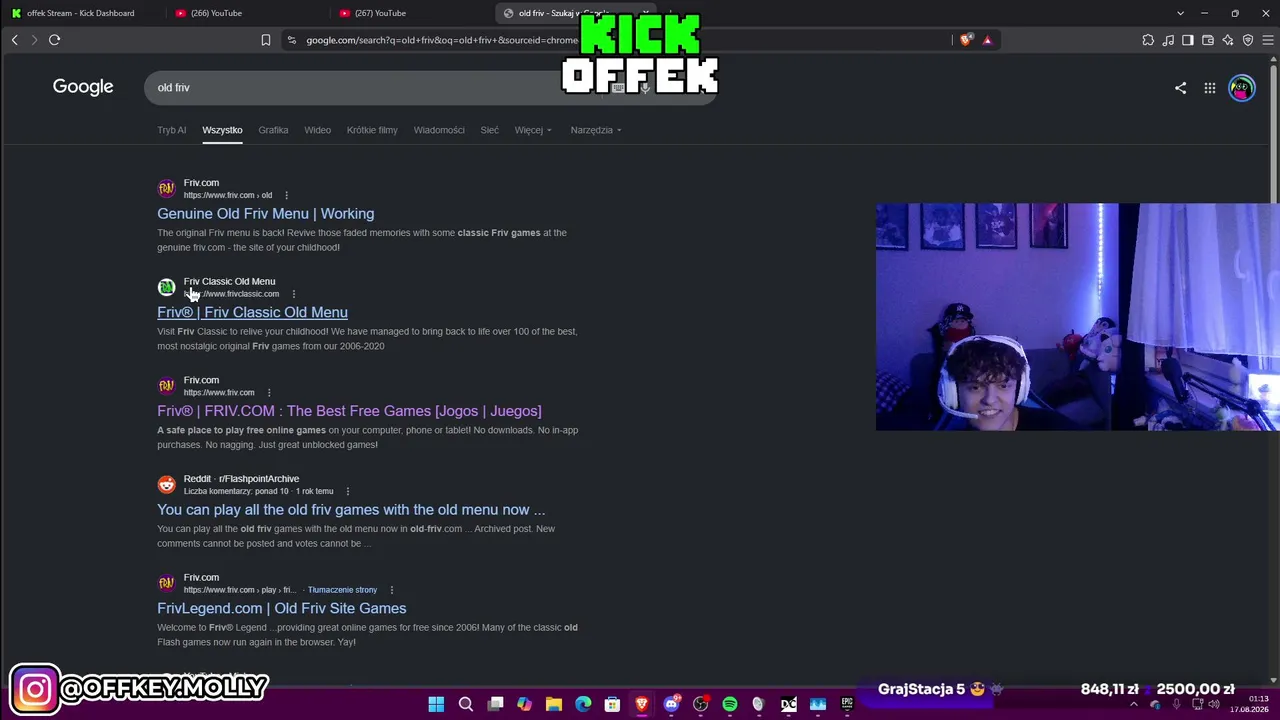
Task: Select the Wideo search tab
Action: click(x=318, y=130)
